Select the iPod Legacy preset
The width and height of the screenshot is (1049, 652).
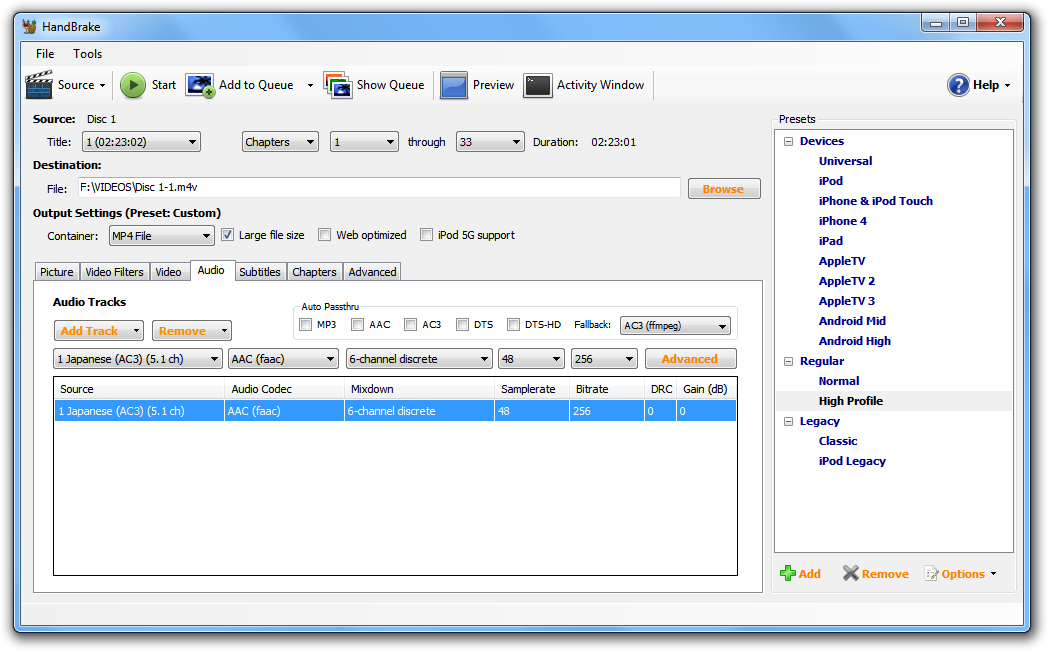(x=852, y=461)
